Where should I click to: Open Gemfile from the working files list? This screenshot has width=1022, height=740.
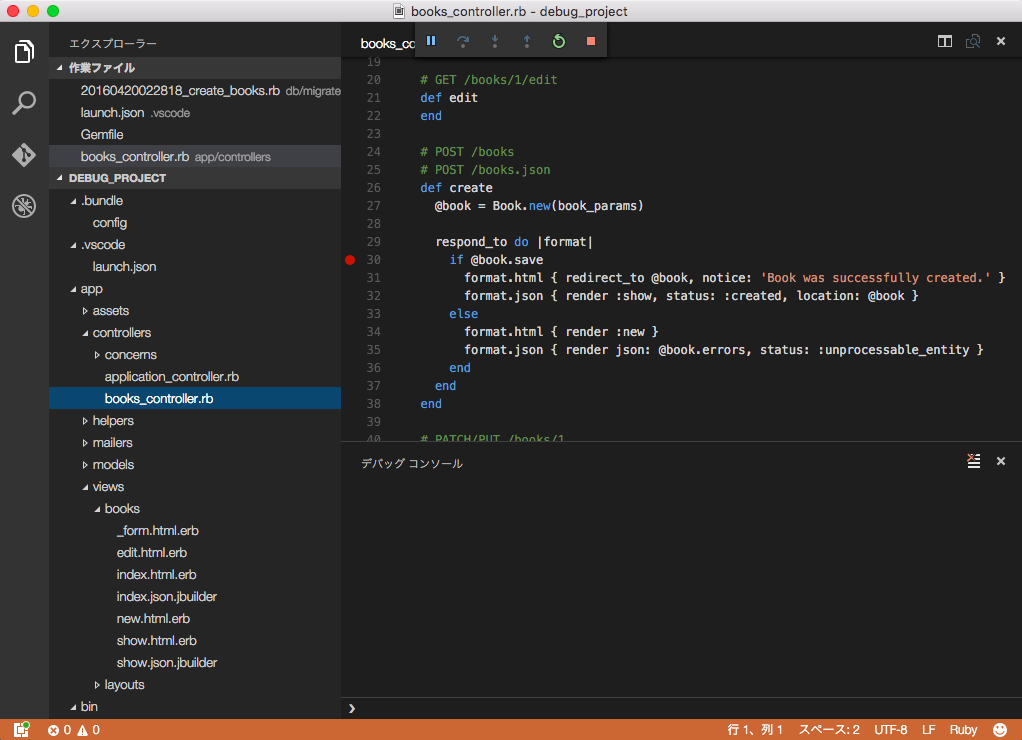pyautogui.click(x=103, y=134)
